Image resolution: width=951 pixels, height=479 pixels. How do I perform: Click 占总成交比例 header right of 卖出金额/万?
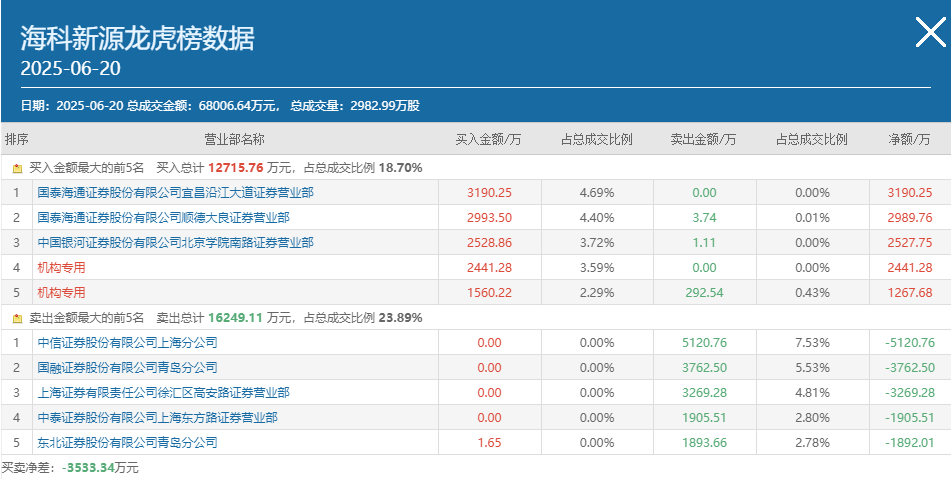tap(812, 139)
